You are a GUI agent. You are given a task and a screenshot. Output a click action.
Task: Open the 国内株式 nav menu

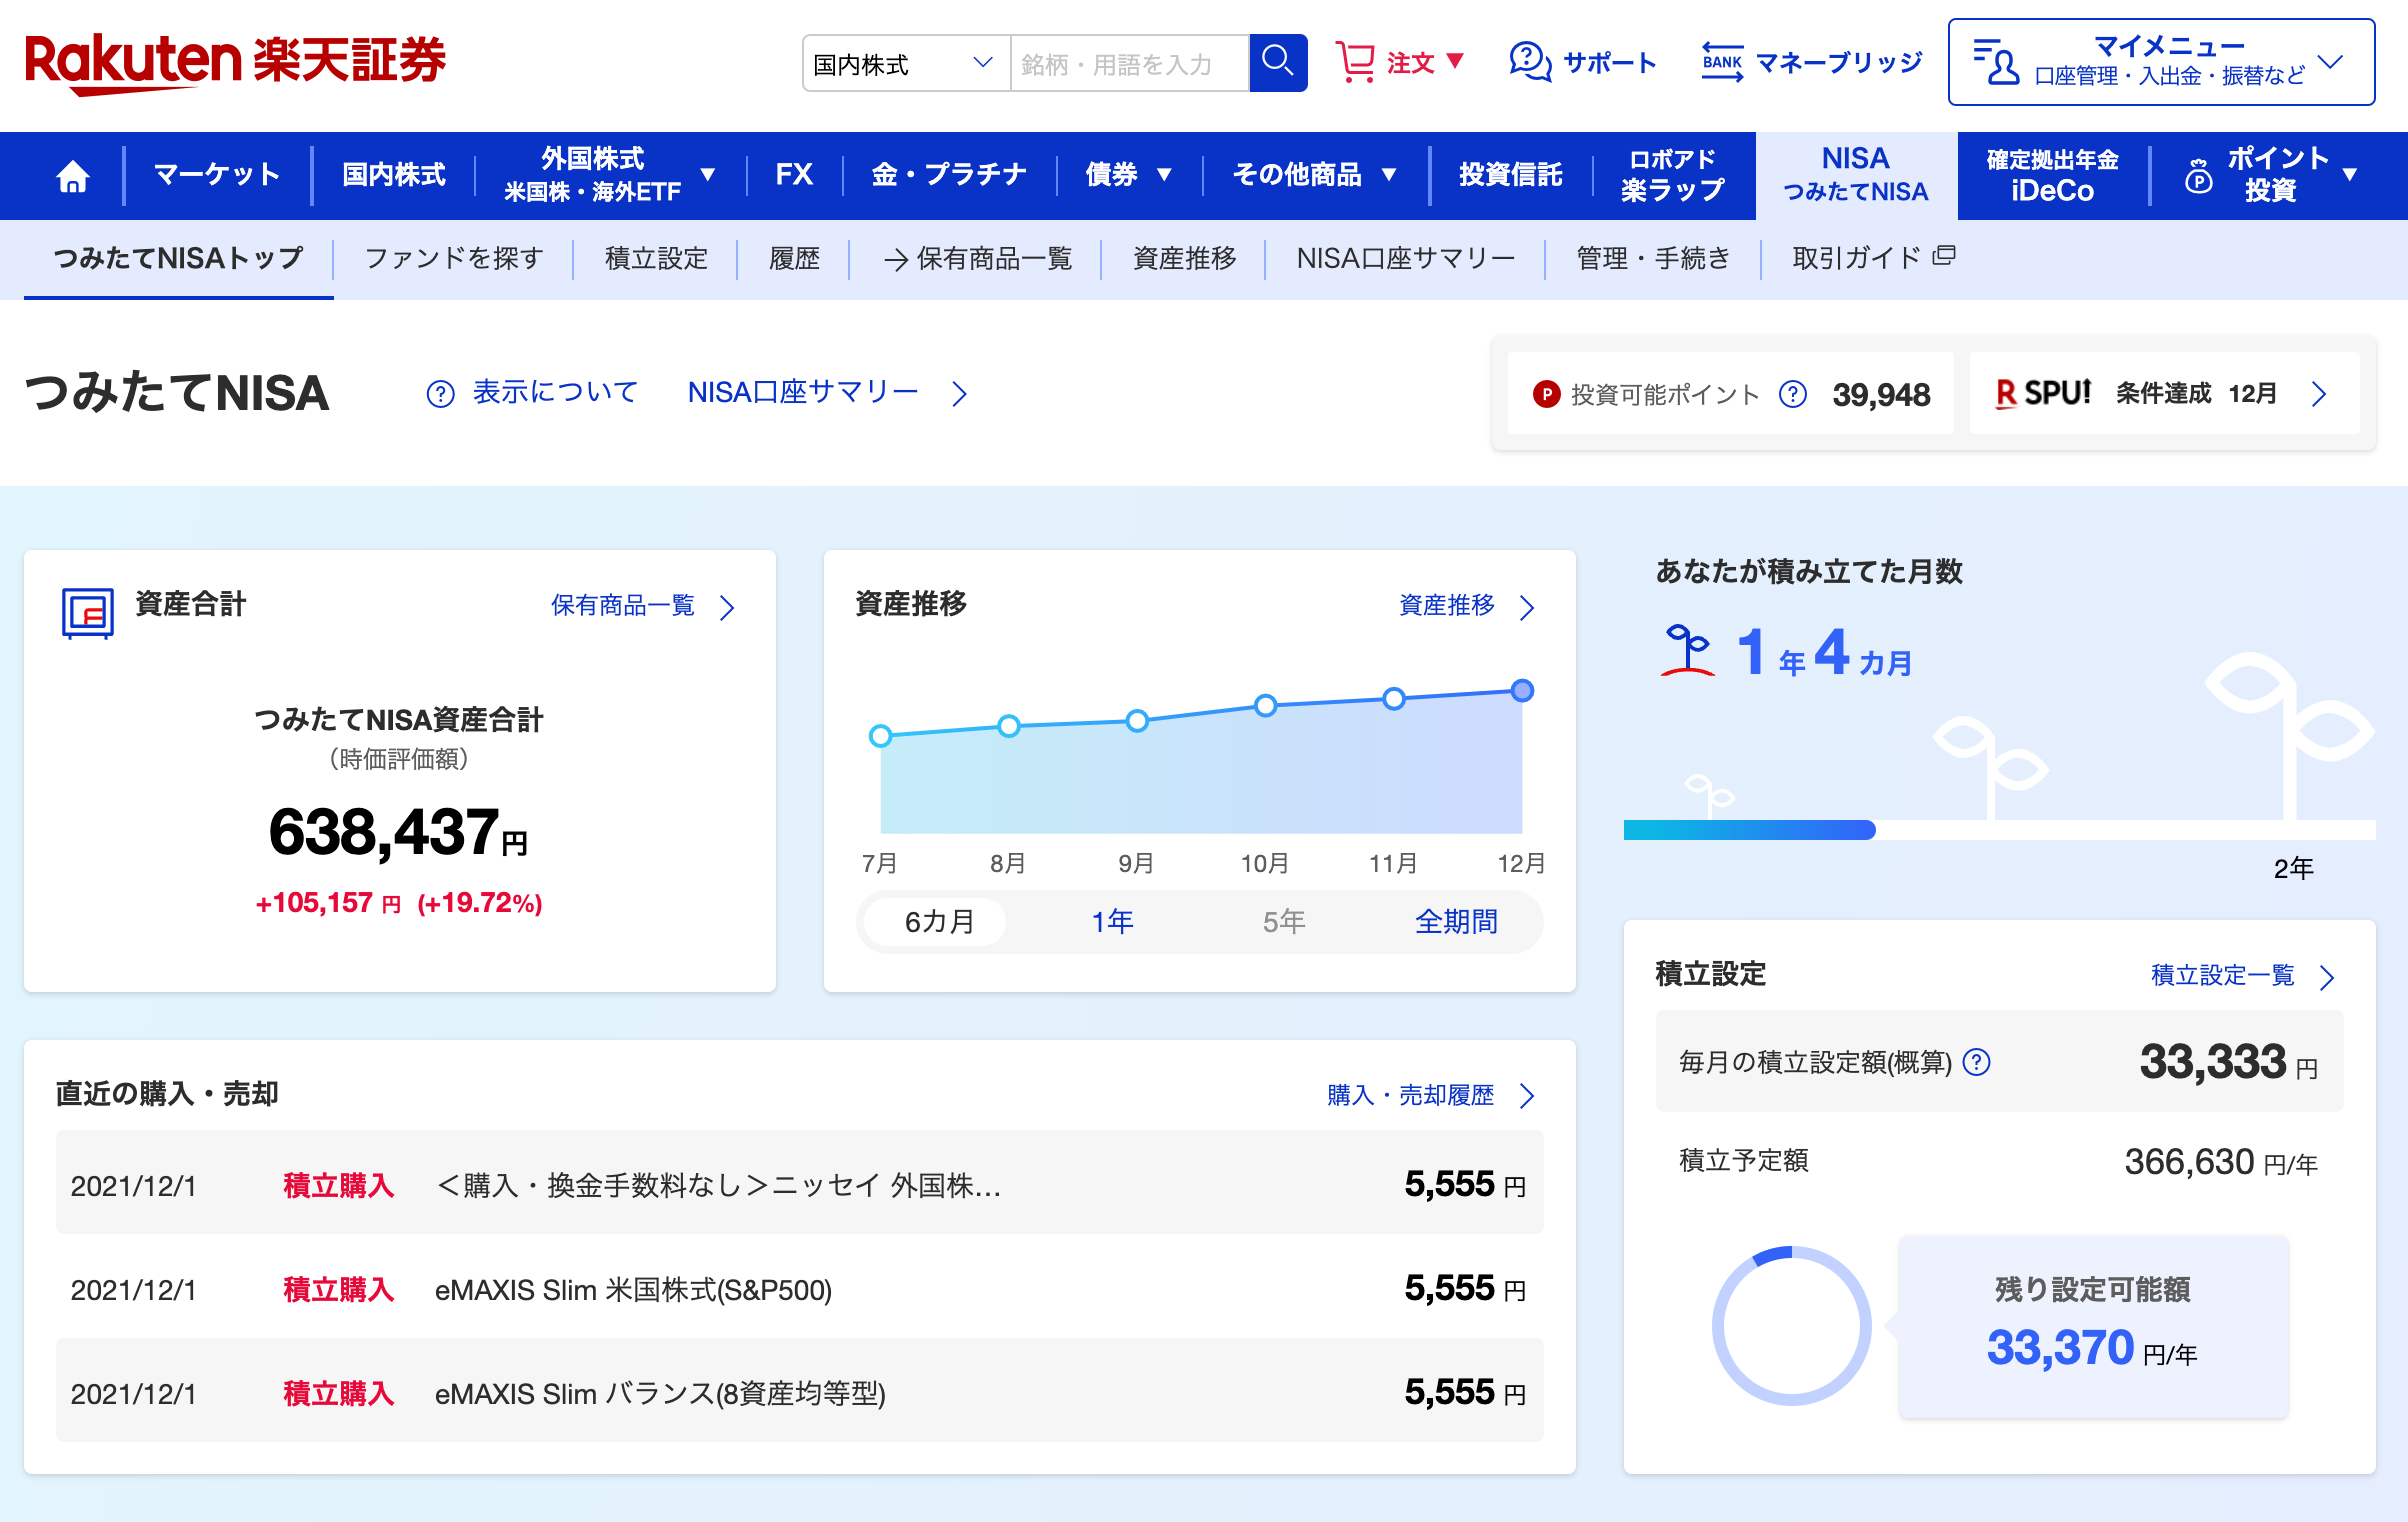[394, 176]
